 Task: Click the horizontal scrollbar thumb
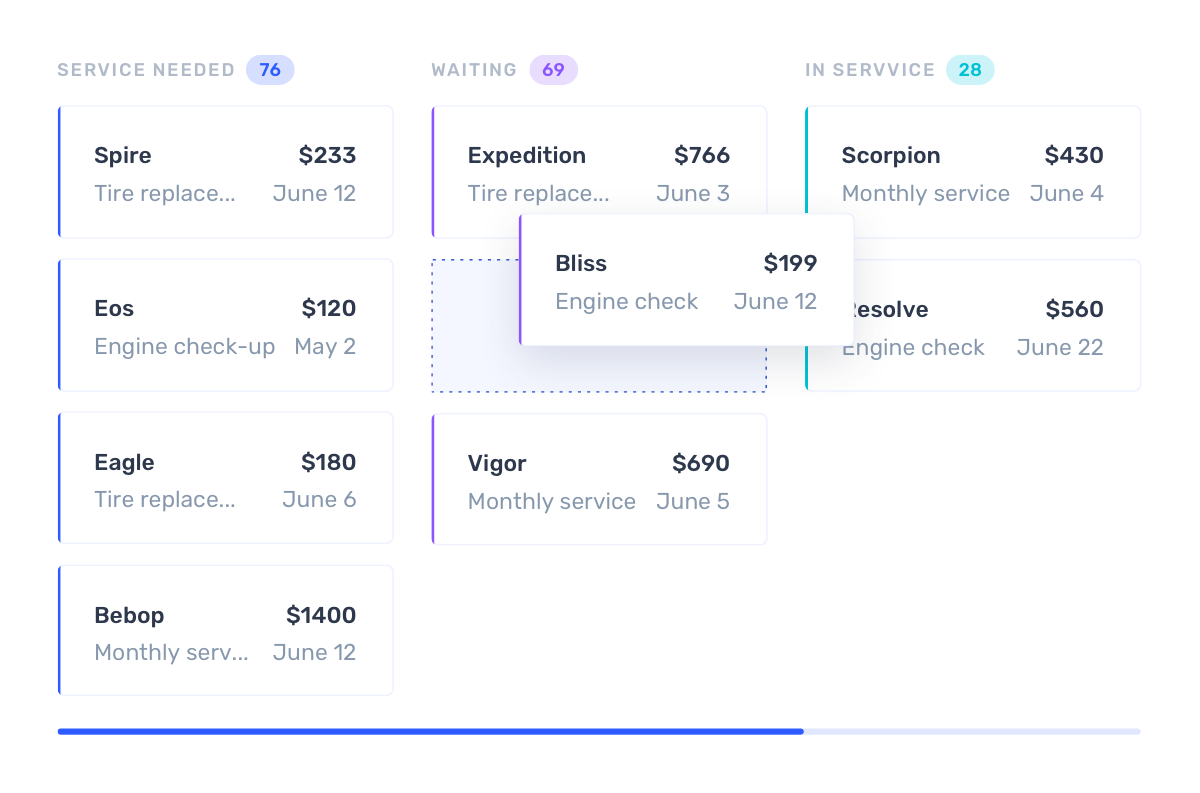pyautogui.click(x=430, y=732)
